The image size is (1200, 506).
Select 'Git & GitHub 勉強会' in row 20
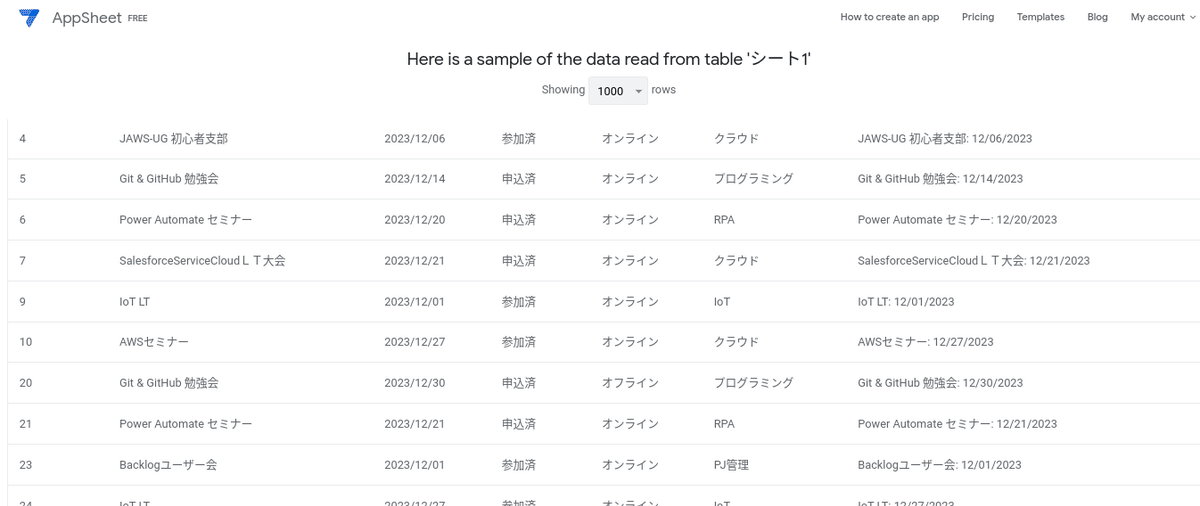(168, 383)
